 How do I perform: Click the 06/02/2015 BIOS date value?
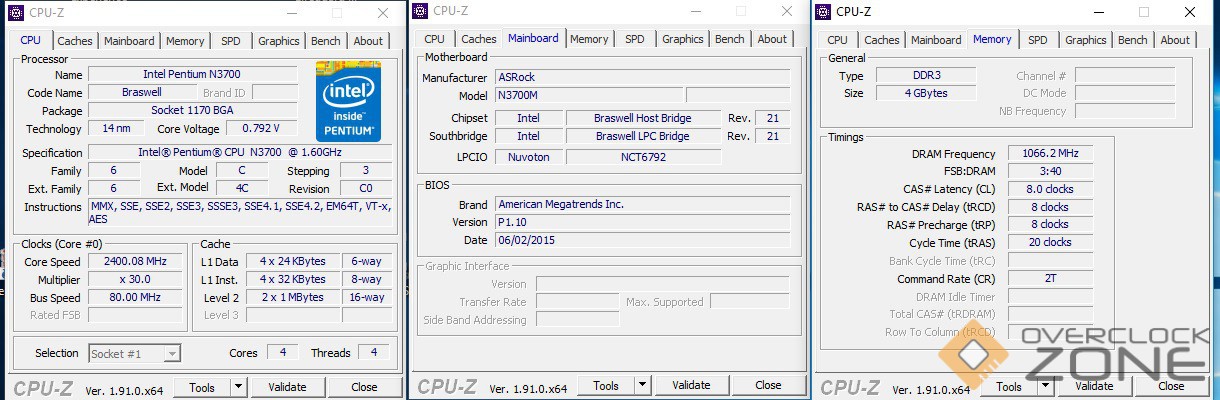[x=642, y=240]
